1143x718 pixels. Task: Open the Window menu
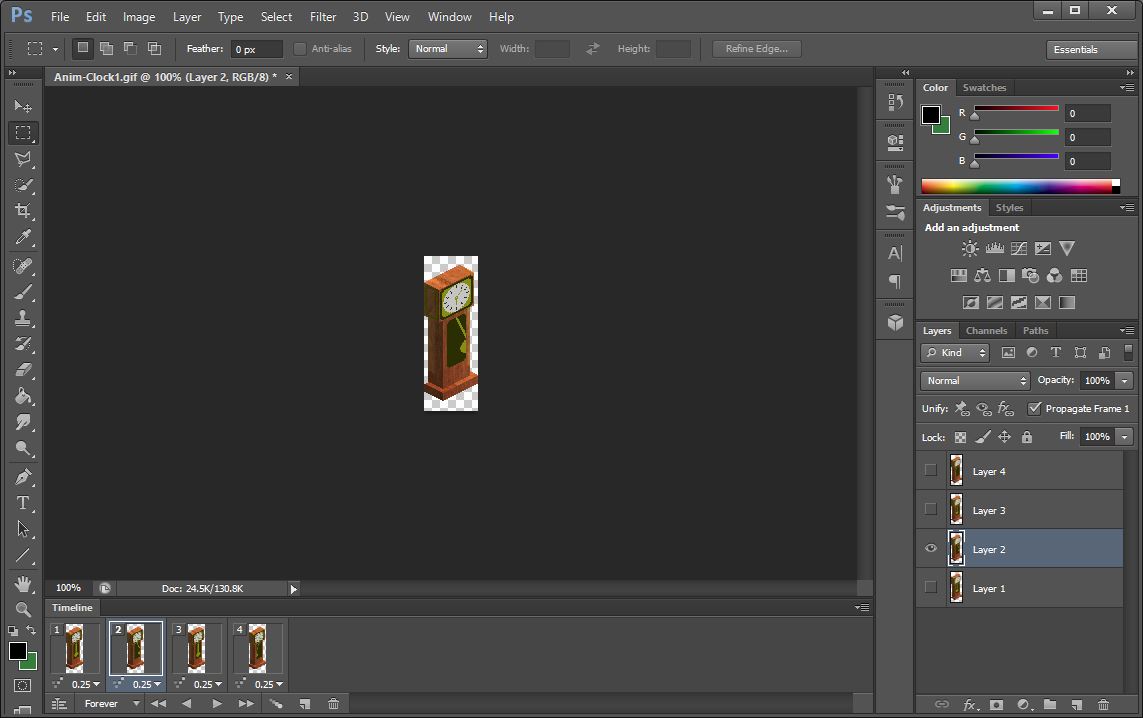pos(449,17)
